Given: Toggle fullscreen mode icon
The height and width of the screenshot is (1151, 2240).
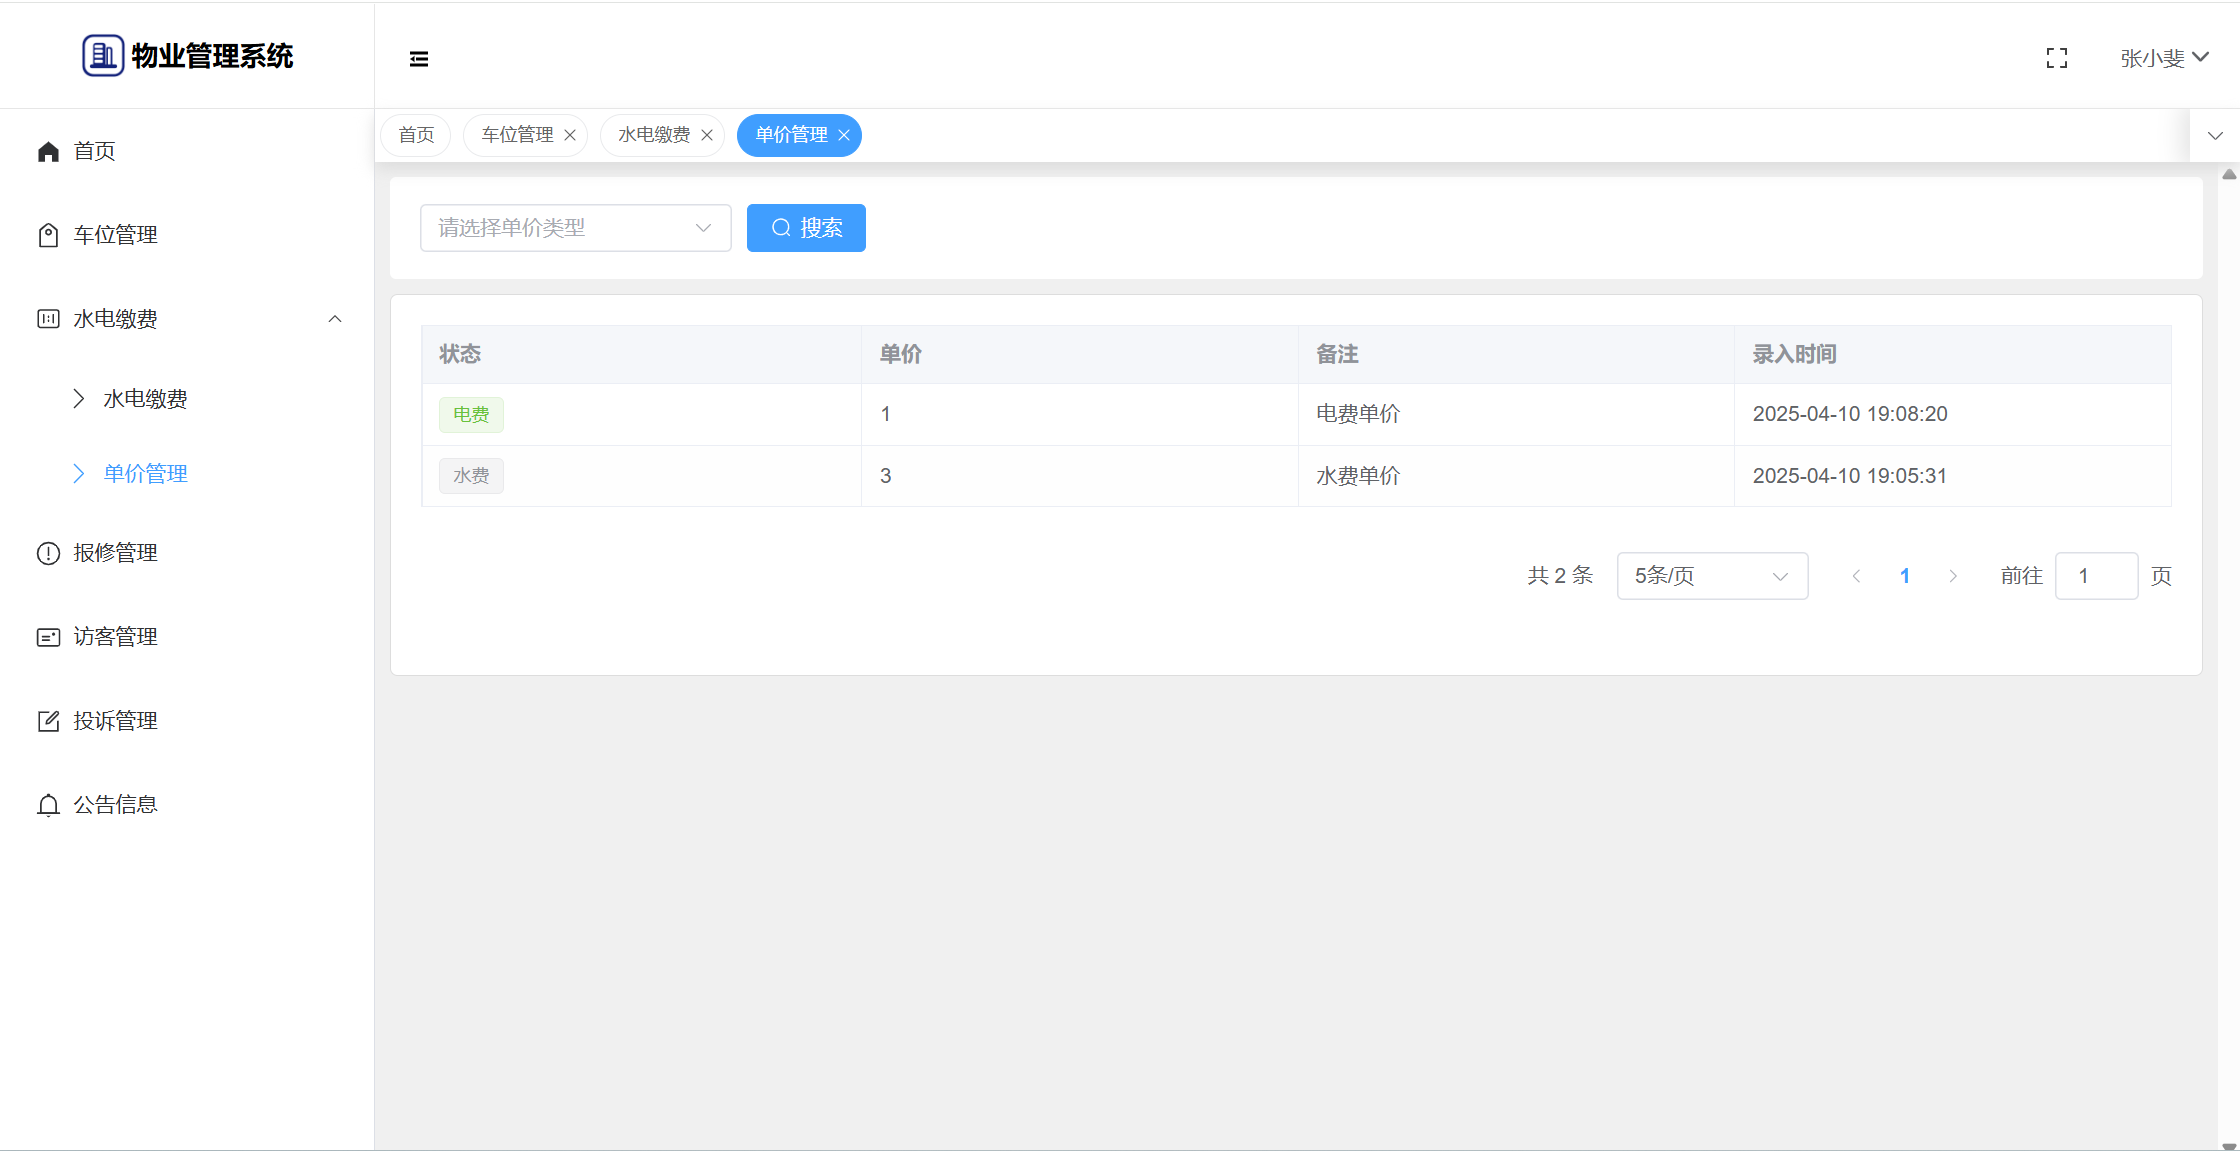Looking at the screenshot, I should coord(2056,59).
